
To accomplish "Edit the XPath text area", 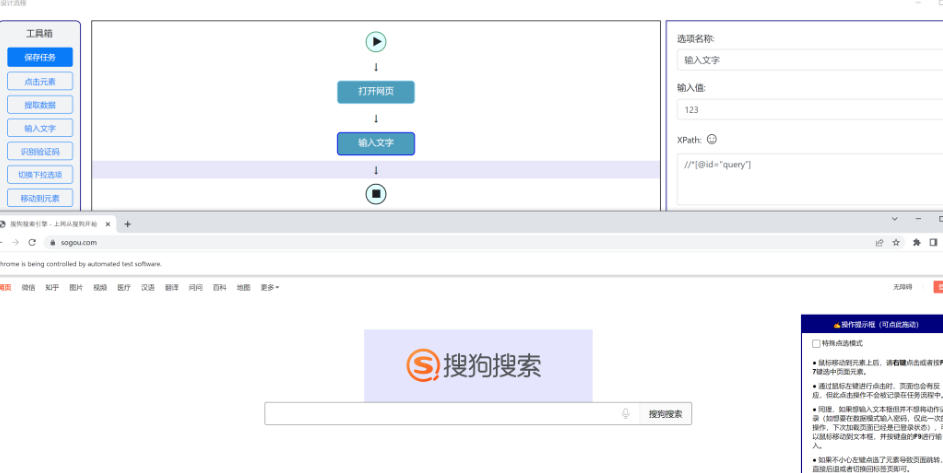I will [x=809, y=179].
